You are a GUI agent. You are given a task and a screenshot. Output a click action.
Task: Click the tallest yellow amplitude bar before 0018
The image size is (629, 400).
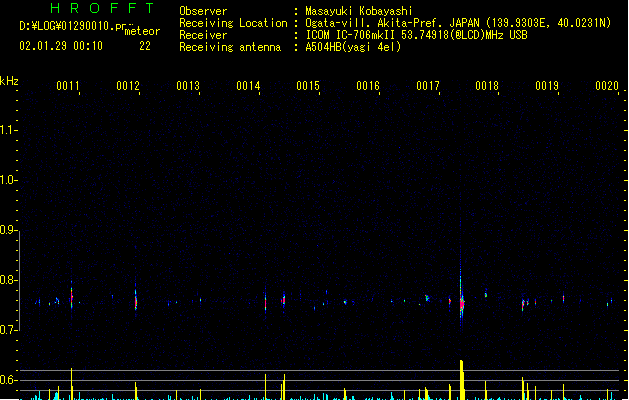(x=462, y=380)
